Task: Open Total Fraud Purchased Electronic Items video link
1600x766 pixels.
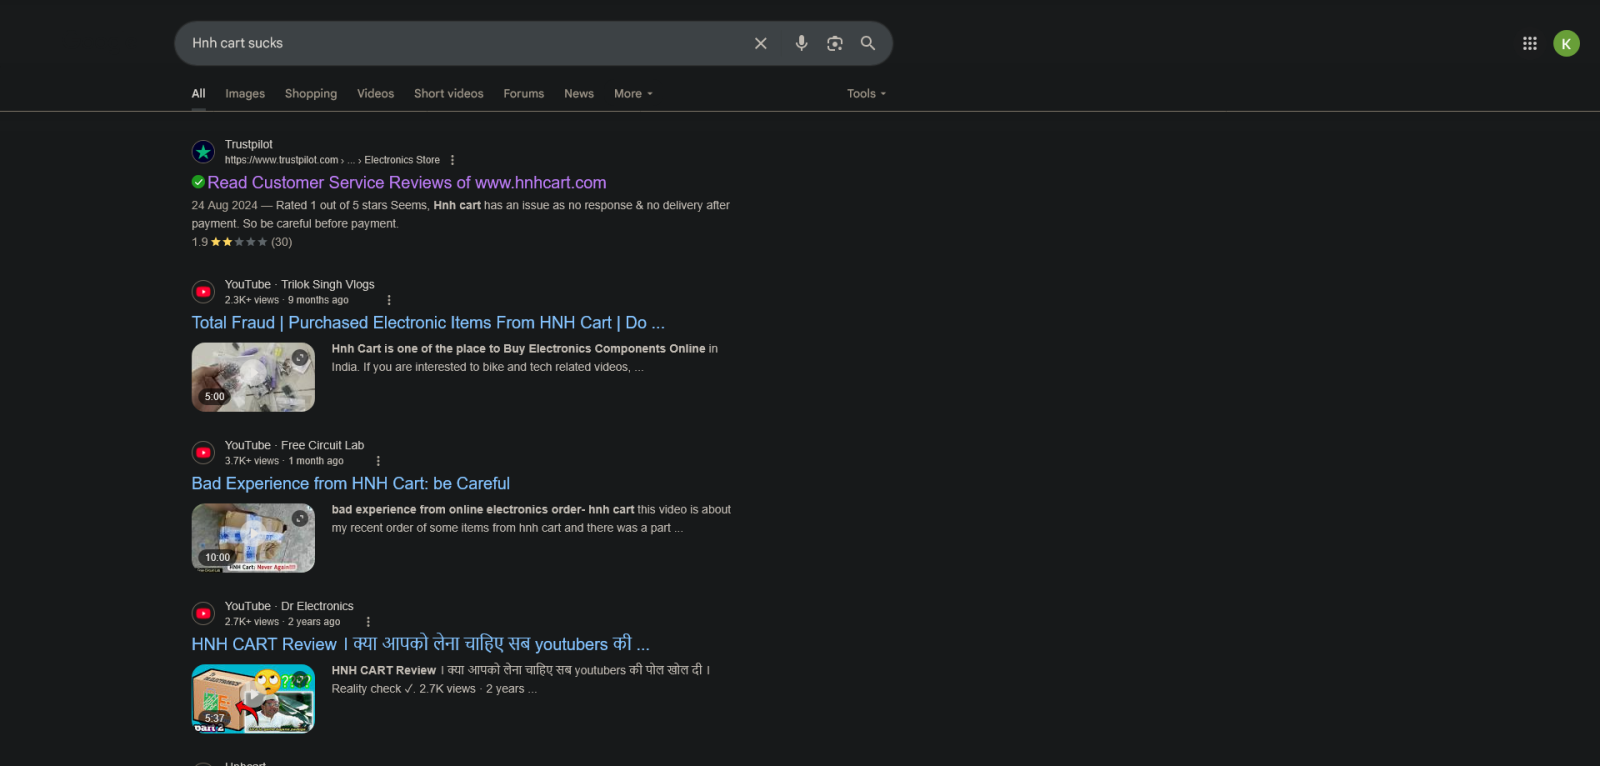Action: (428, 323)
